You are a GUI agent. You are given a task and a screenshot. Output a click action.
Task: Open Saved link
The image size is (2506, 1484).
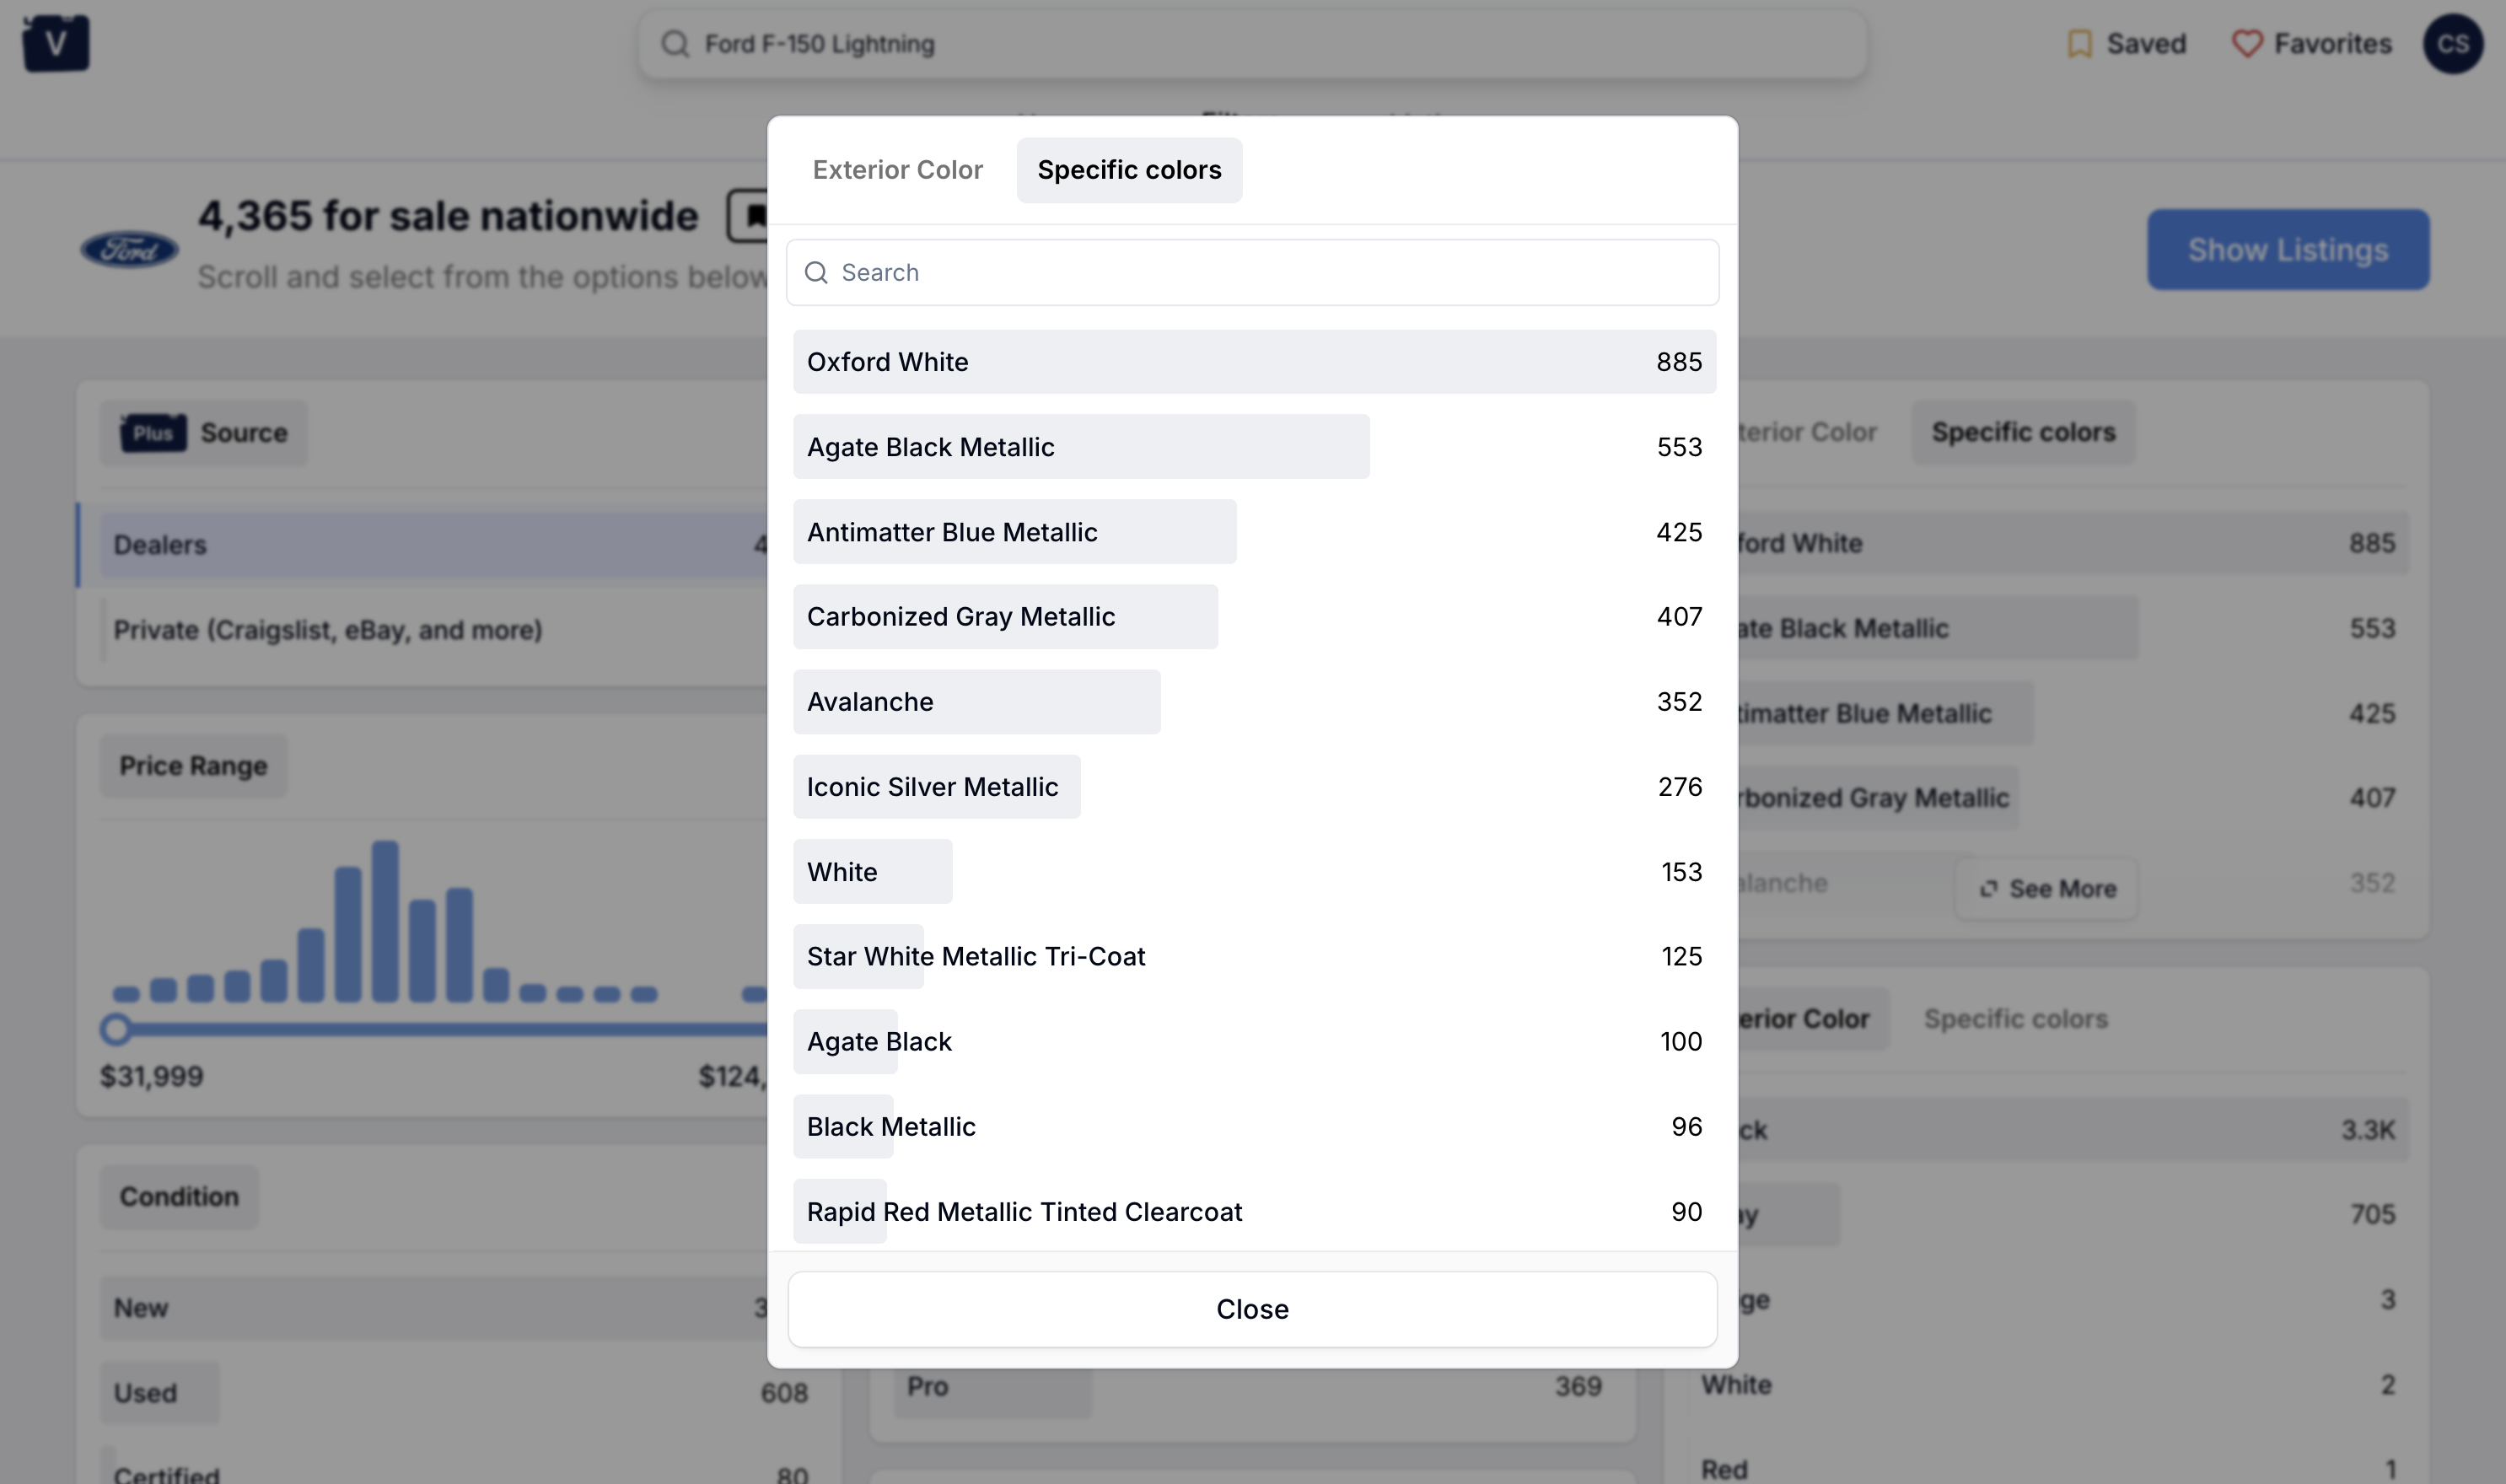2126,44
